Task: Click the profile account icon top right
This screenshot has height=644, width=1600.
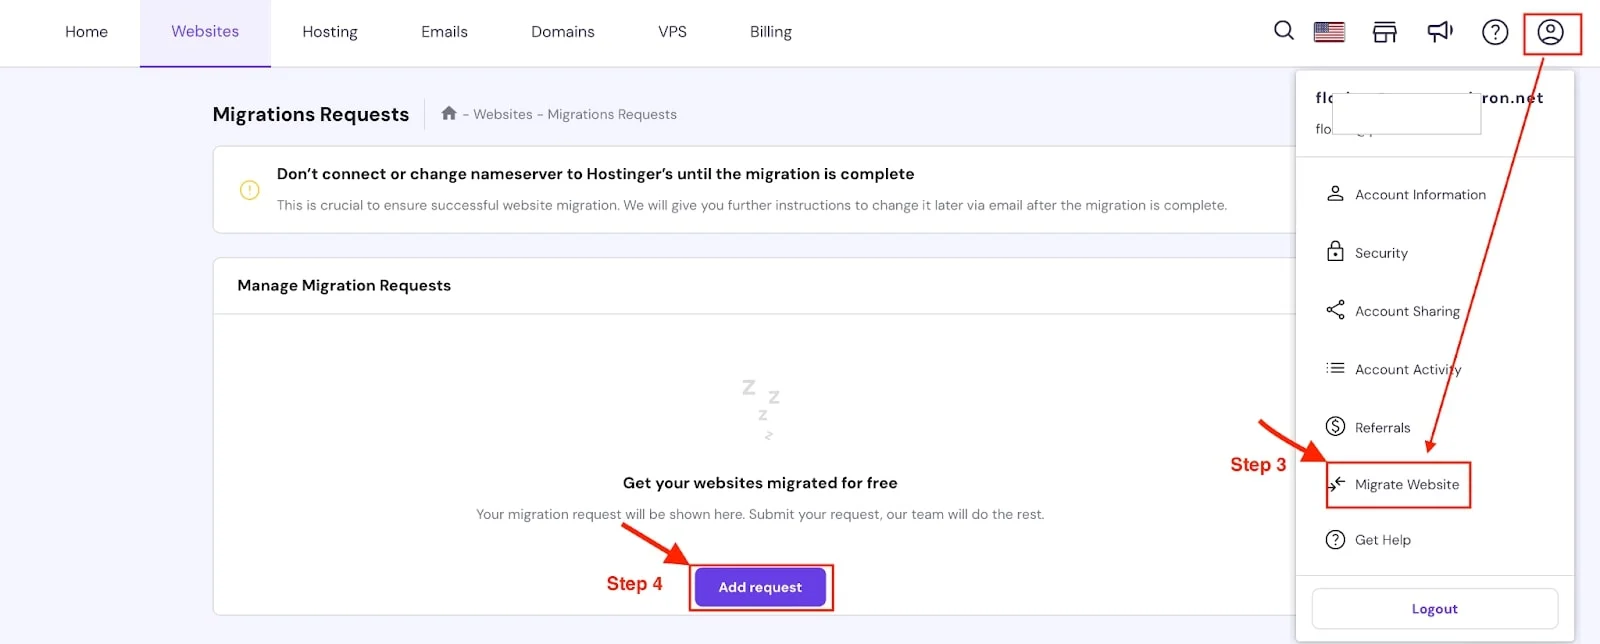Action: pyautogui.click(x=1551, y=33)
